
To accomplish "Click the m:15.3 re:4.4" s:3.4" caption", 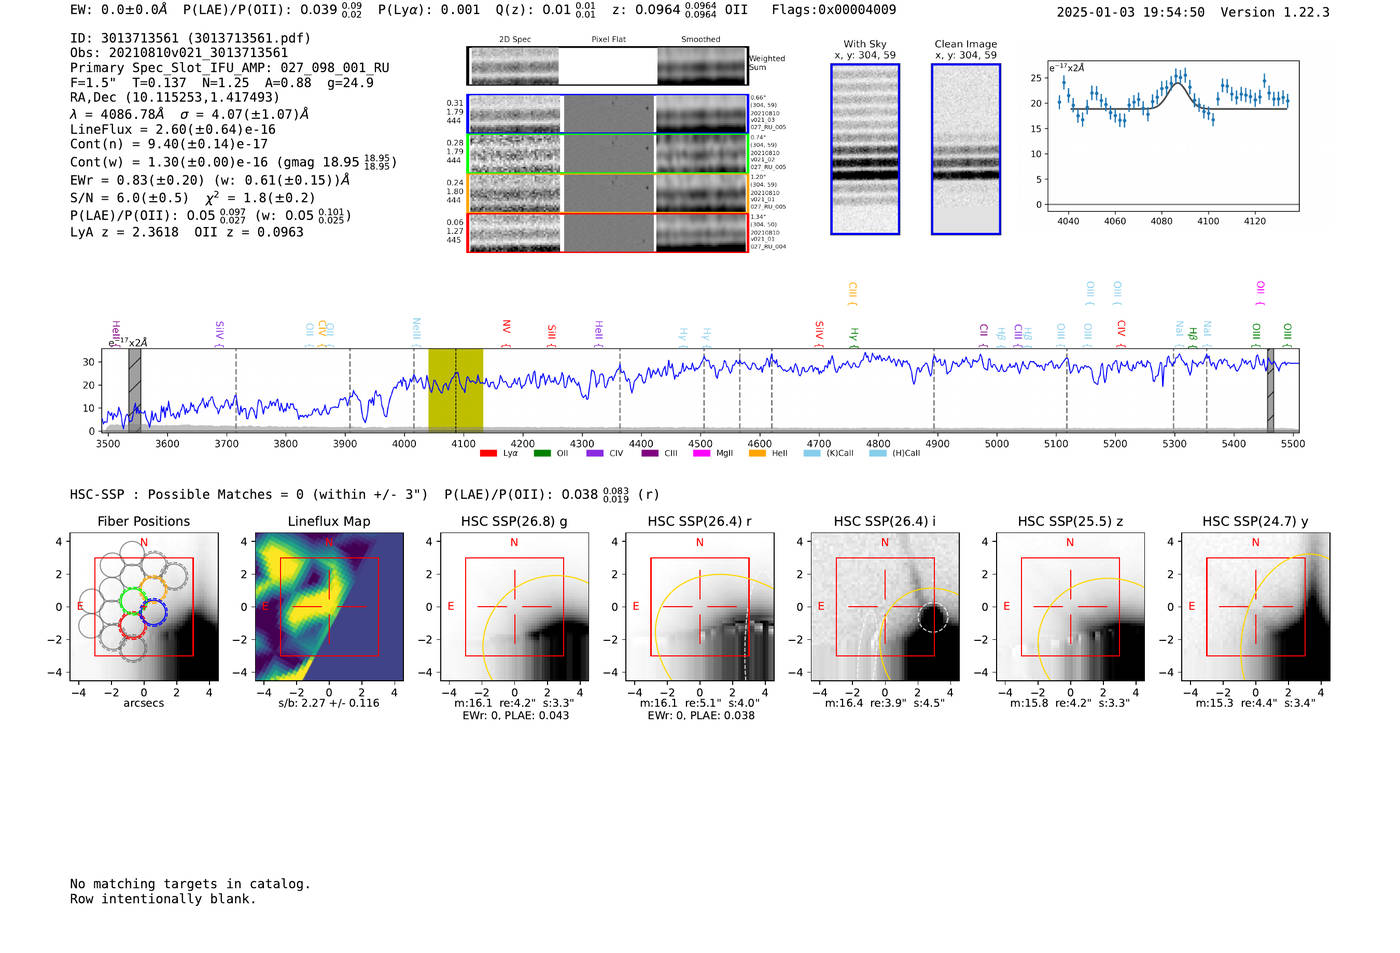I will click(1256, 703).
